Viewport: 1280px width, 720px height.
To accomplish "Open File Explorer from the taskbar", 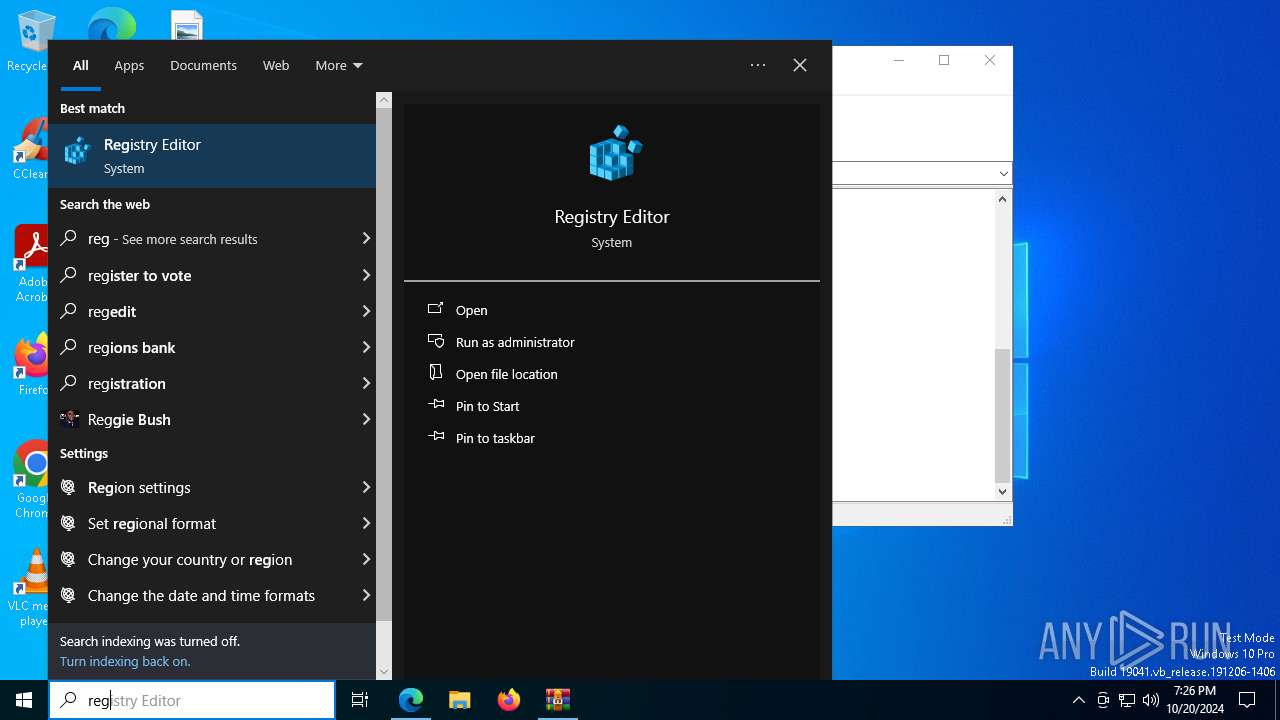I will tap(459, 700).
